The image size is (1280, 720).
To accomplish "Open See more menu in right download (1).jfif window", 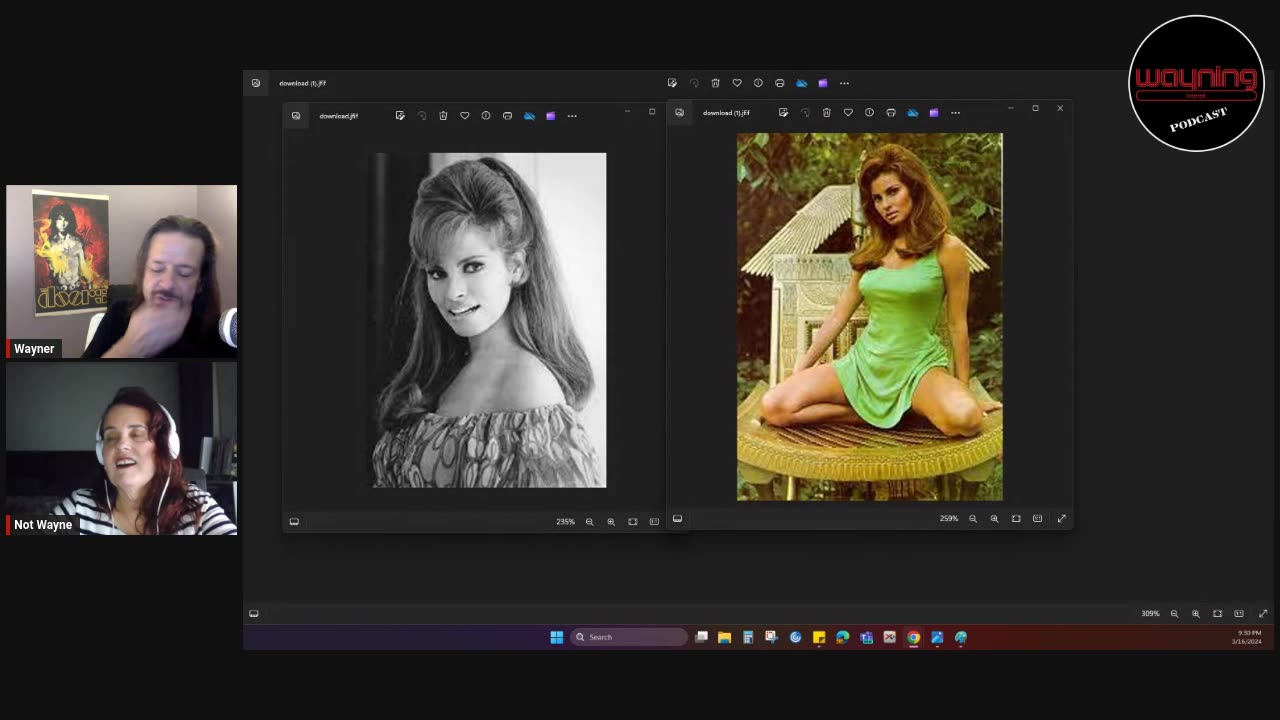I will [955, 113].
